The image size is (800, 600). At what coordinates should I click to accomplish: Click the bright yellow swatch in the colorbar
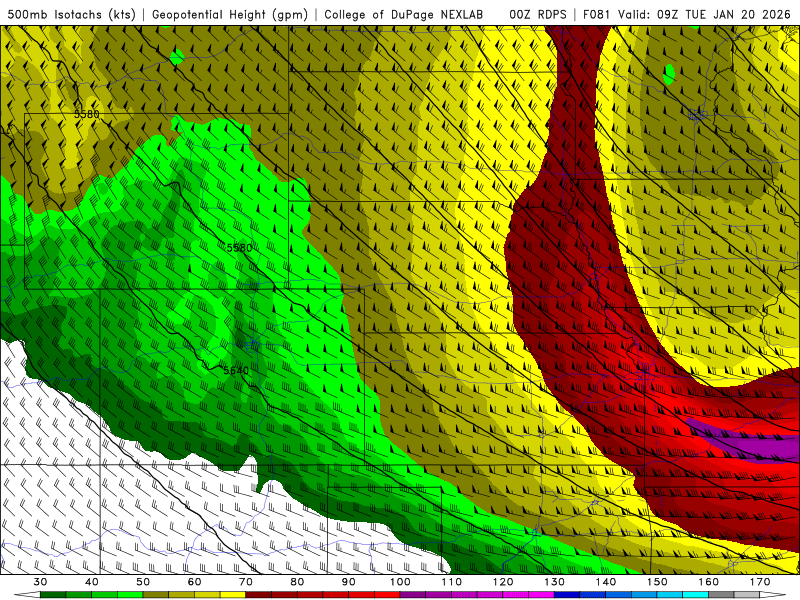click(x=233, y=595)
